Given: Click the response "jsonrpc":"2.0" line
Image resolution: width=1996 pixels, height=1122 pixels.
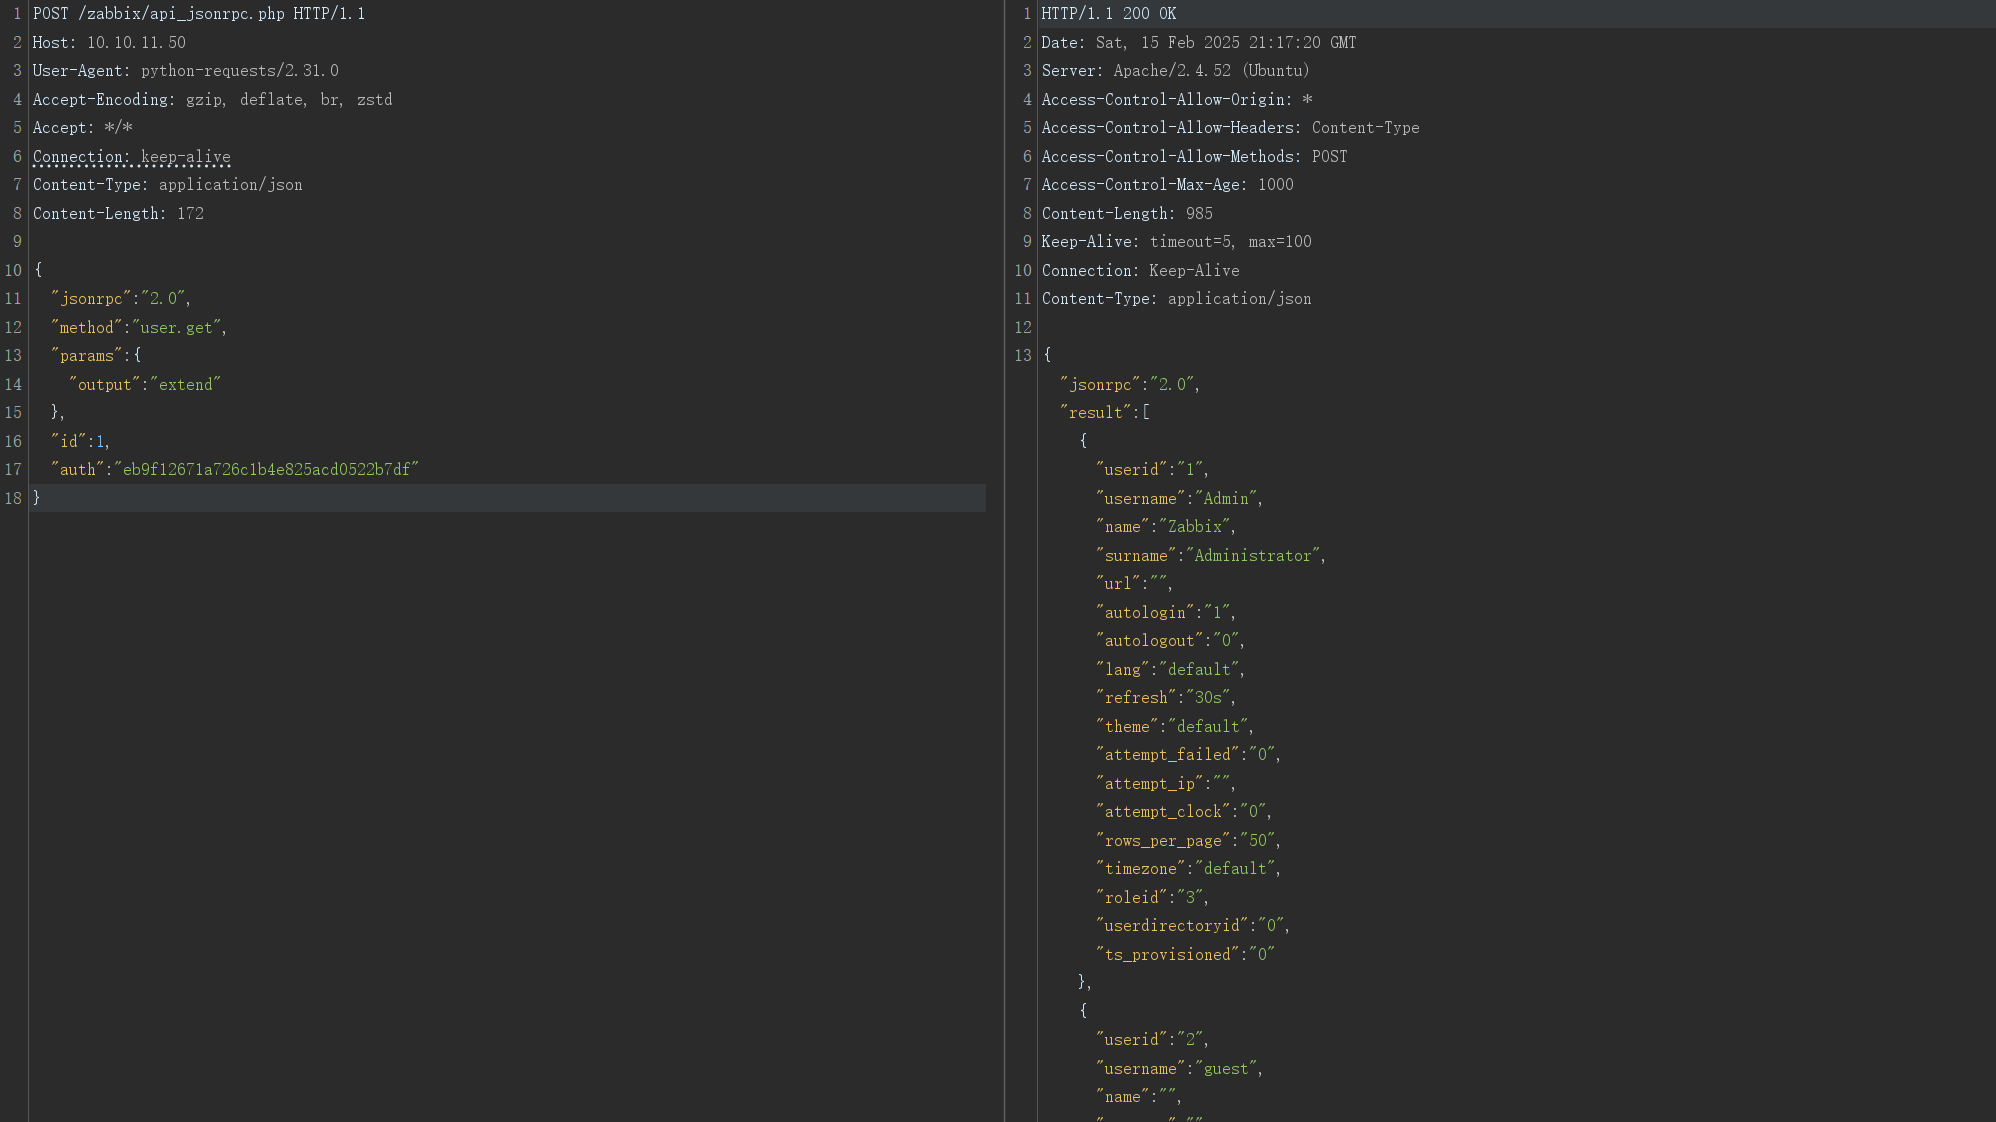Looking at the screenshot, I should click(x=1130, y=385).
